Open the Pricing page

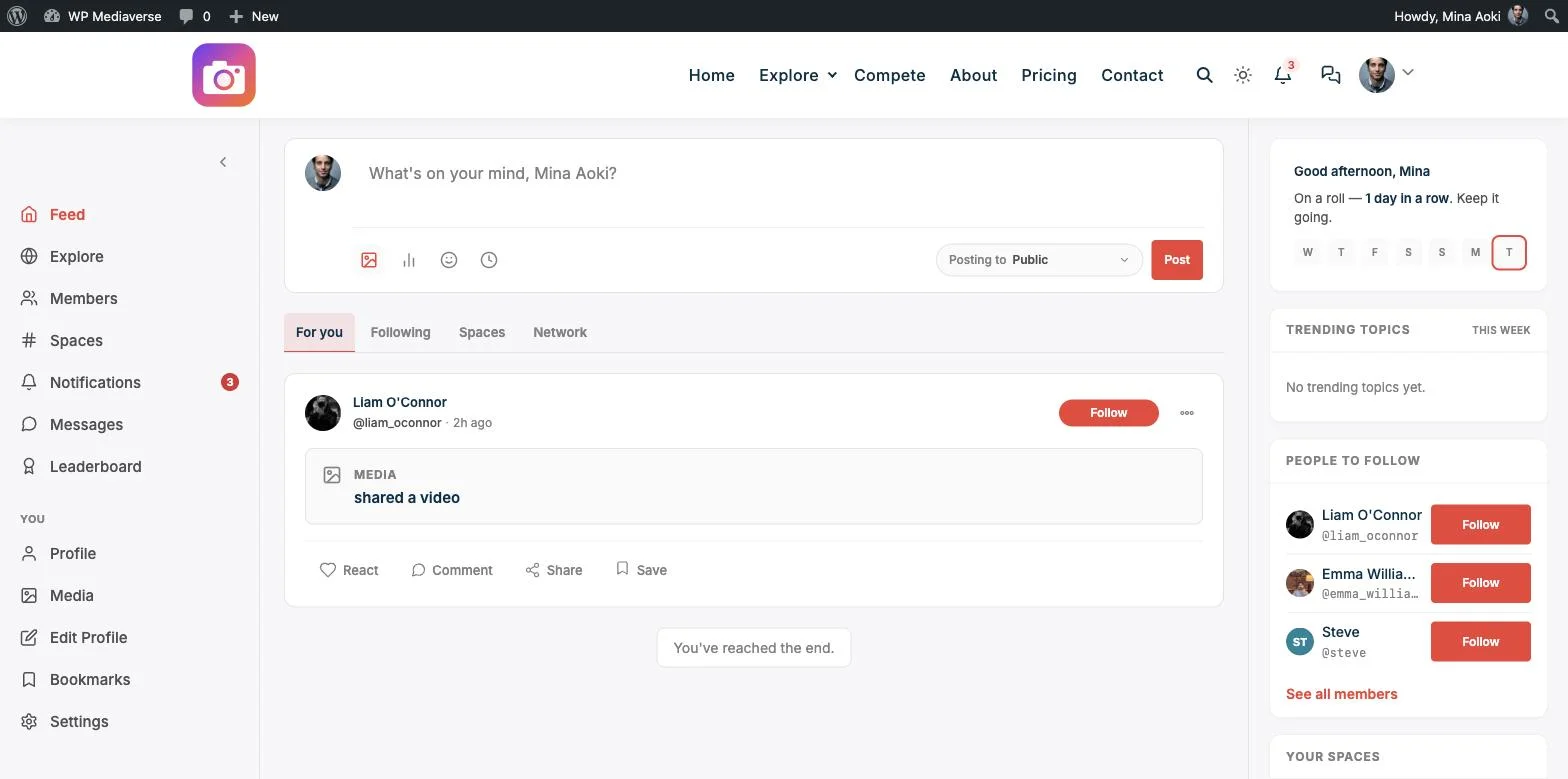click(x=1049, y=75)
